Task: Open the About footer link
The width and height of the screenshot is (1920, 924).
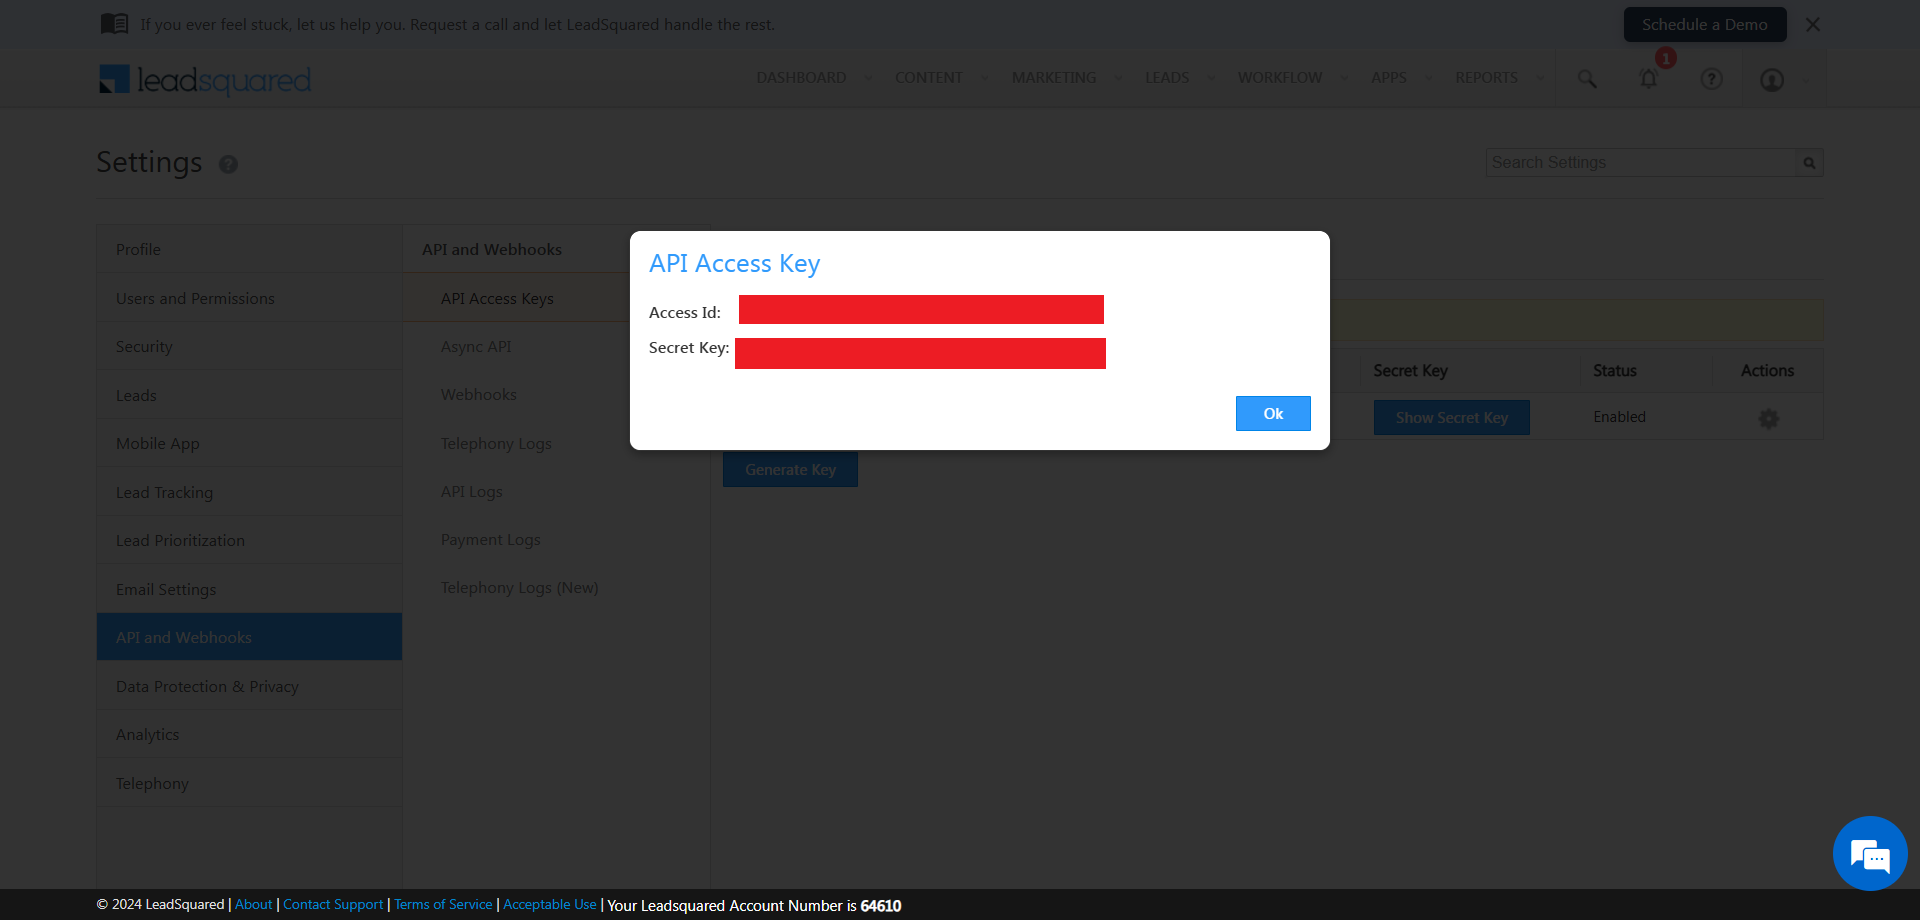Action: click(x=254, y=905)
